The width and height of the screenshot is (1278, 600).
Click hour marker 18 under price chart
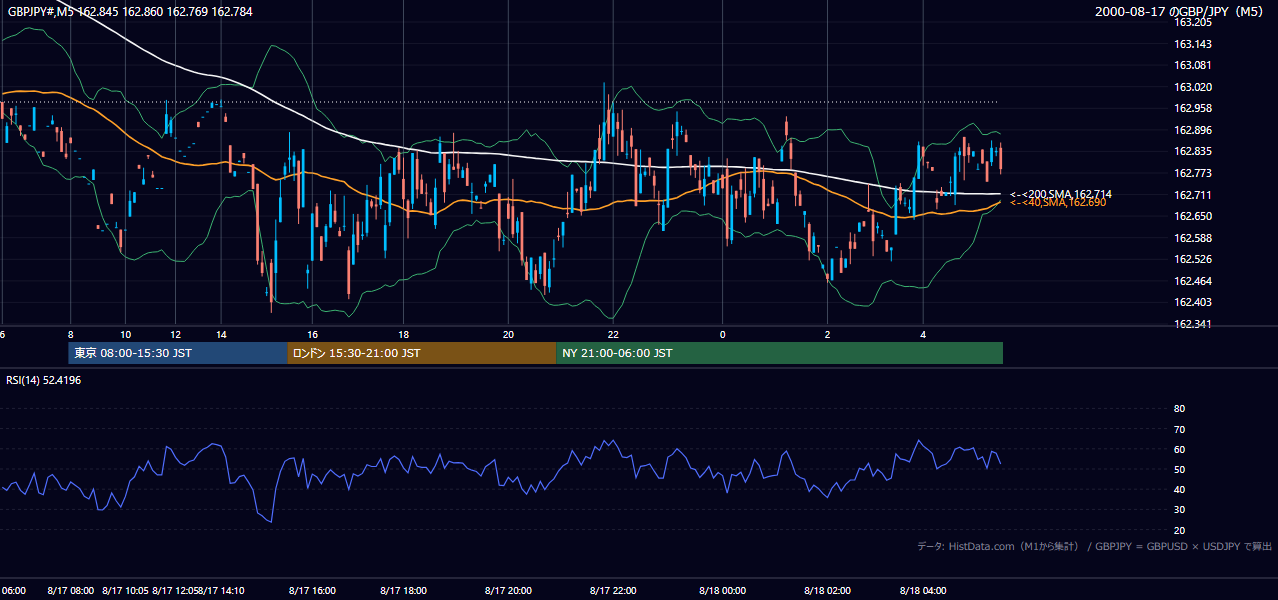click(403, 334)
